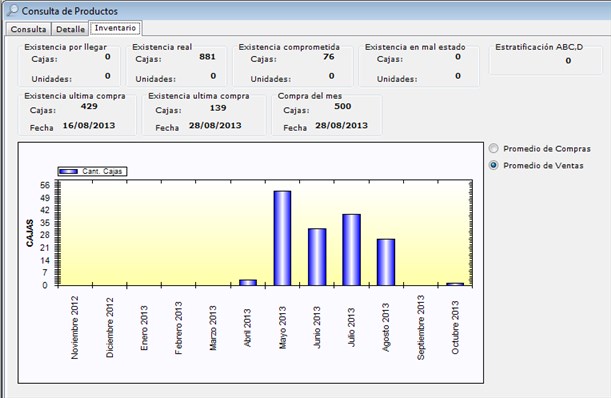Click the Consulta de Productos window title
Viewport: 611px width, 398px height.
tap(69, 11)
